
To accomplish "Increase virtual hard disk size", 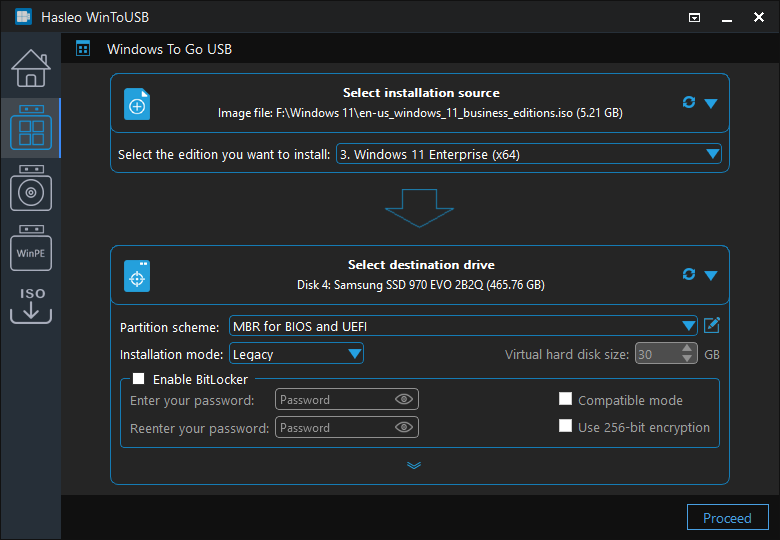I will [x=687, y=349].
